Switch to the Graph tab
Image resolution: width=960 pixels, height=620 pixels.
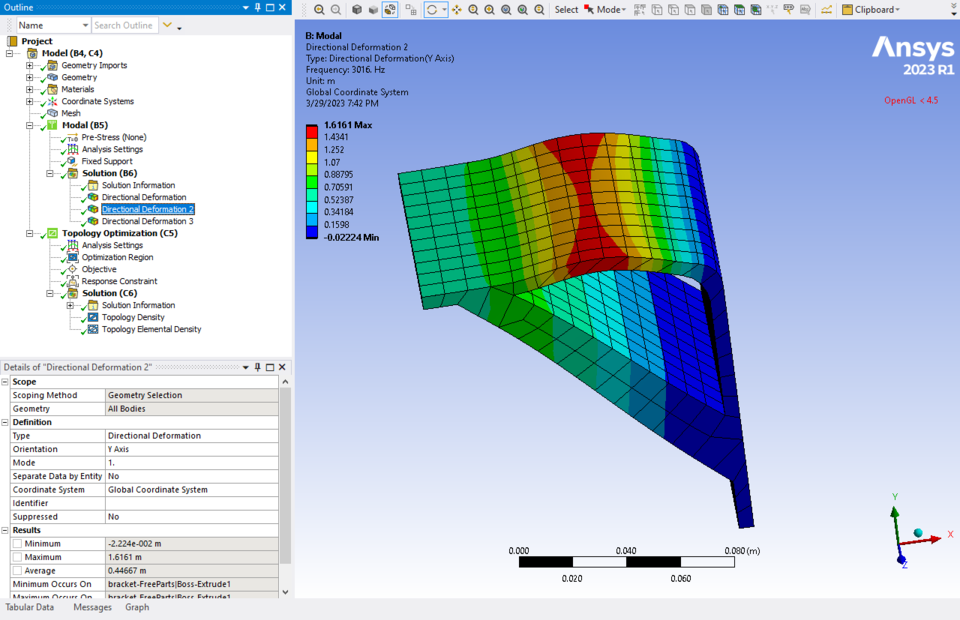[137, 607]
